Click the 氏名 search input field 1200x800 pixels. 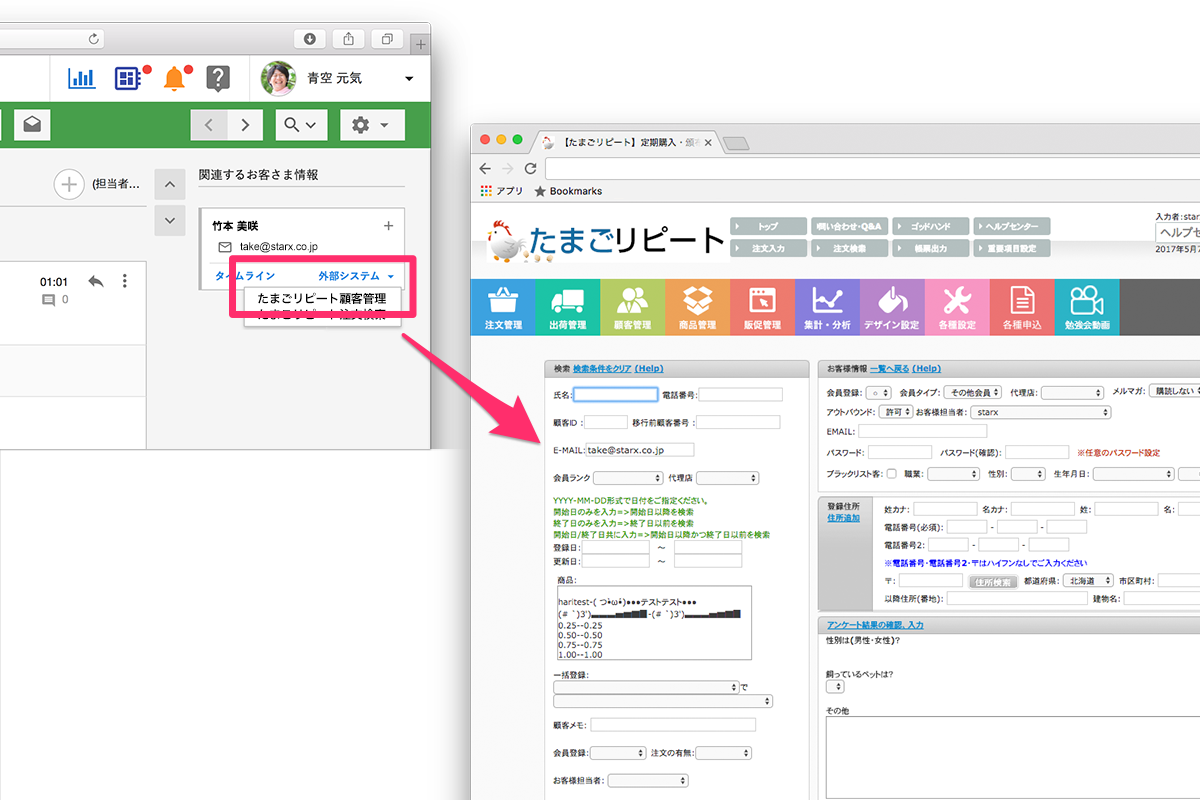(616, 395)
